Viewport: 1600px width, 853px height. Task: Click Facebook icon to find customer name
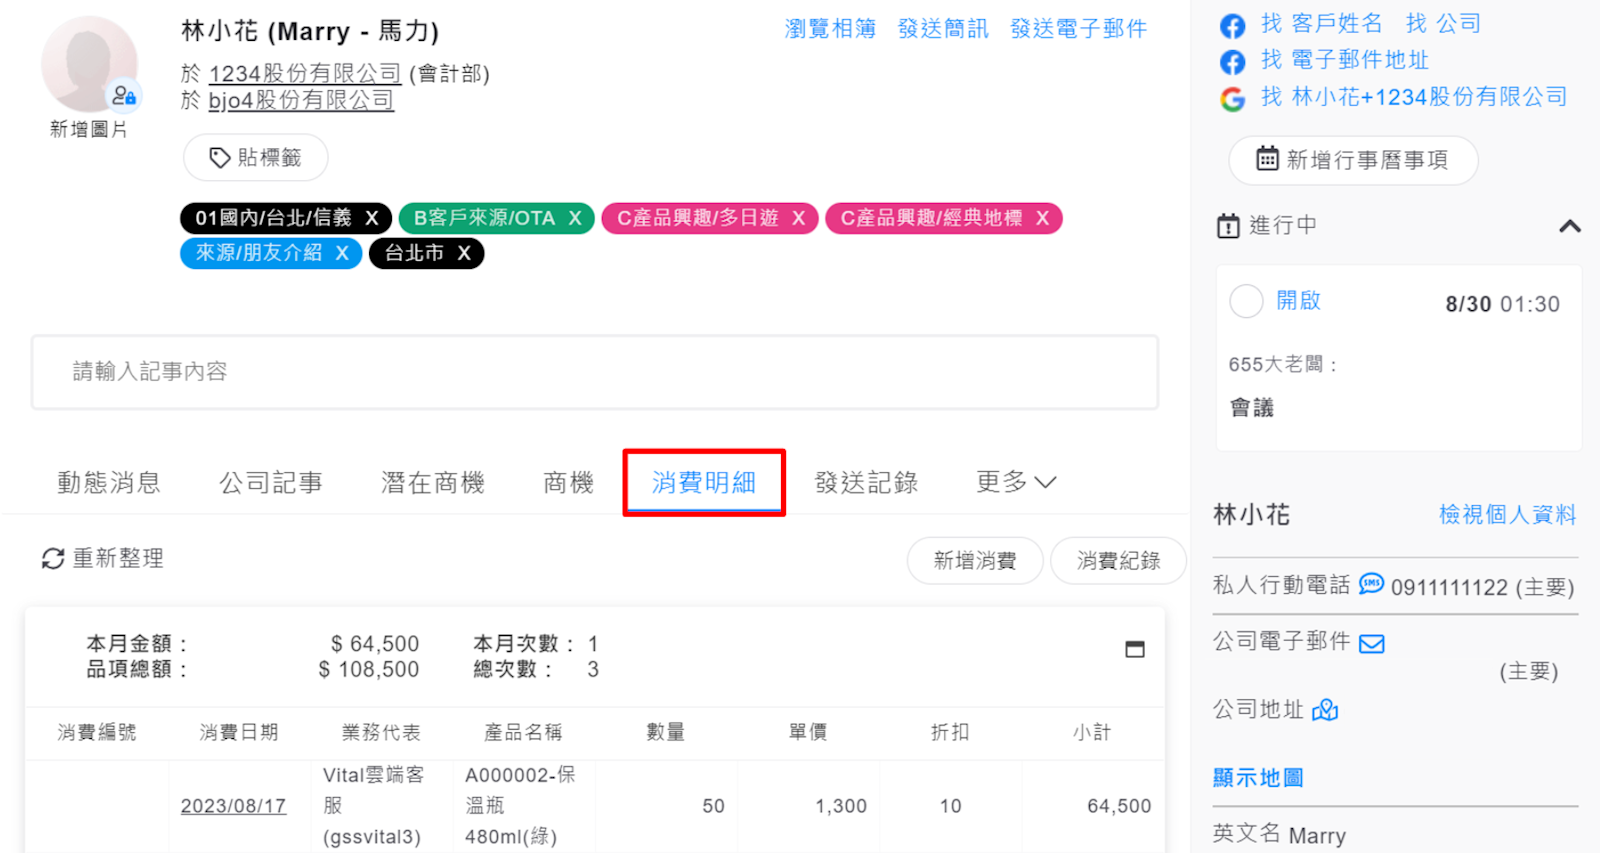pyautogui.click(x=1232, y=26)
